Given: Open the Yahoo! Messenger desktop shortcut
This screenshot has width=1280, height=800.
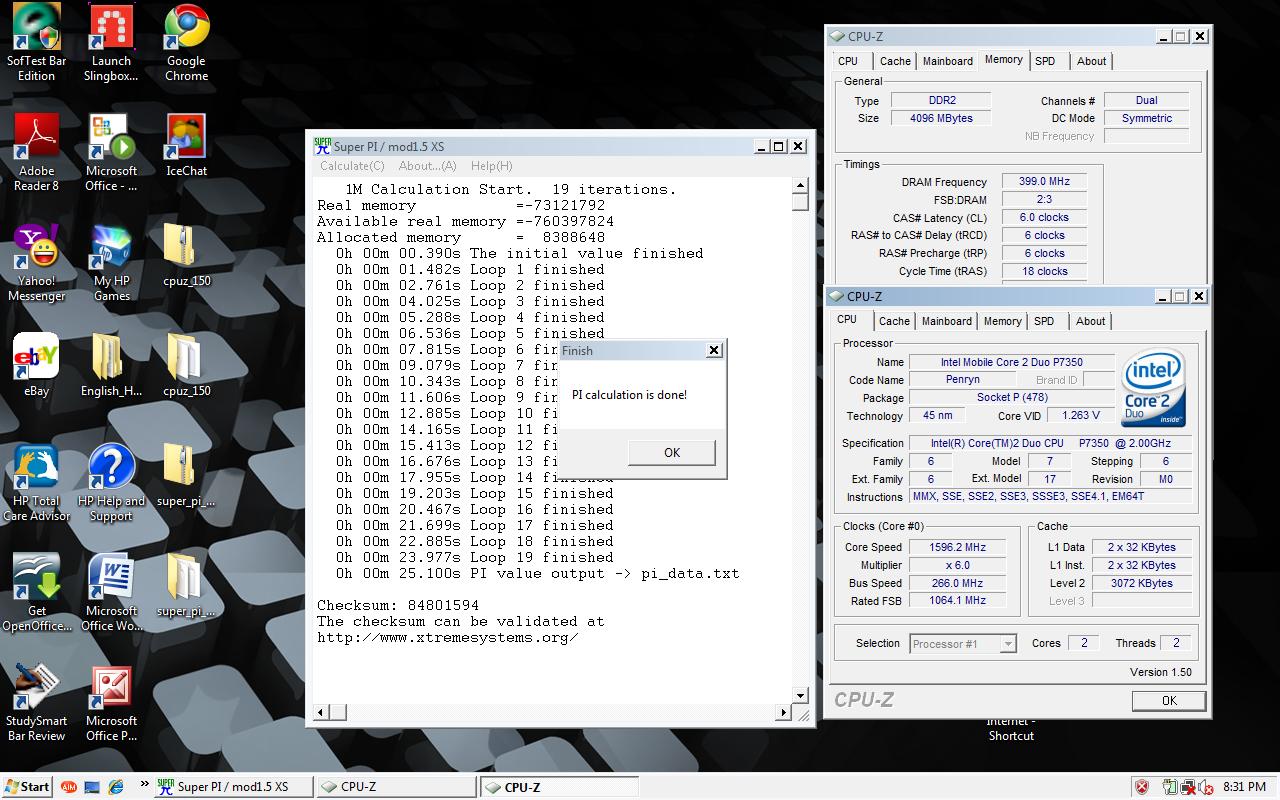Looking at the screenshot, I should click(36, 263).
